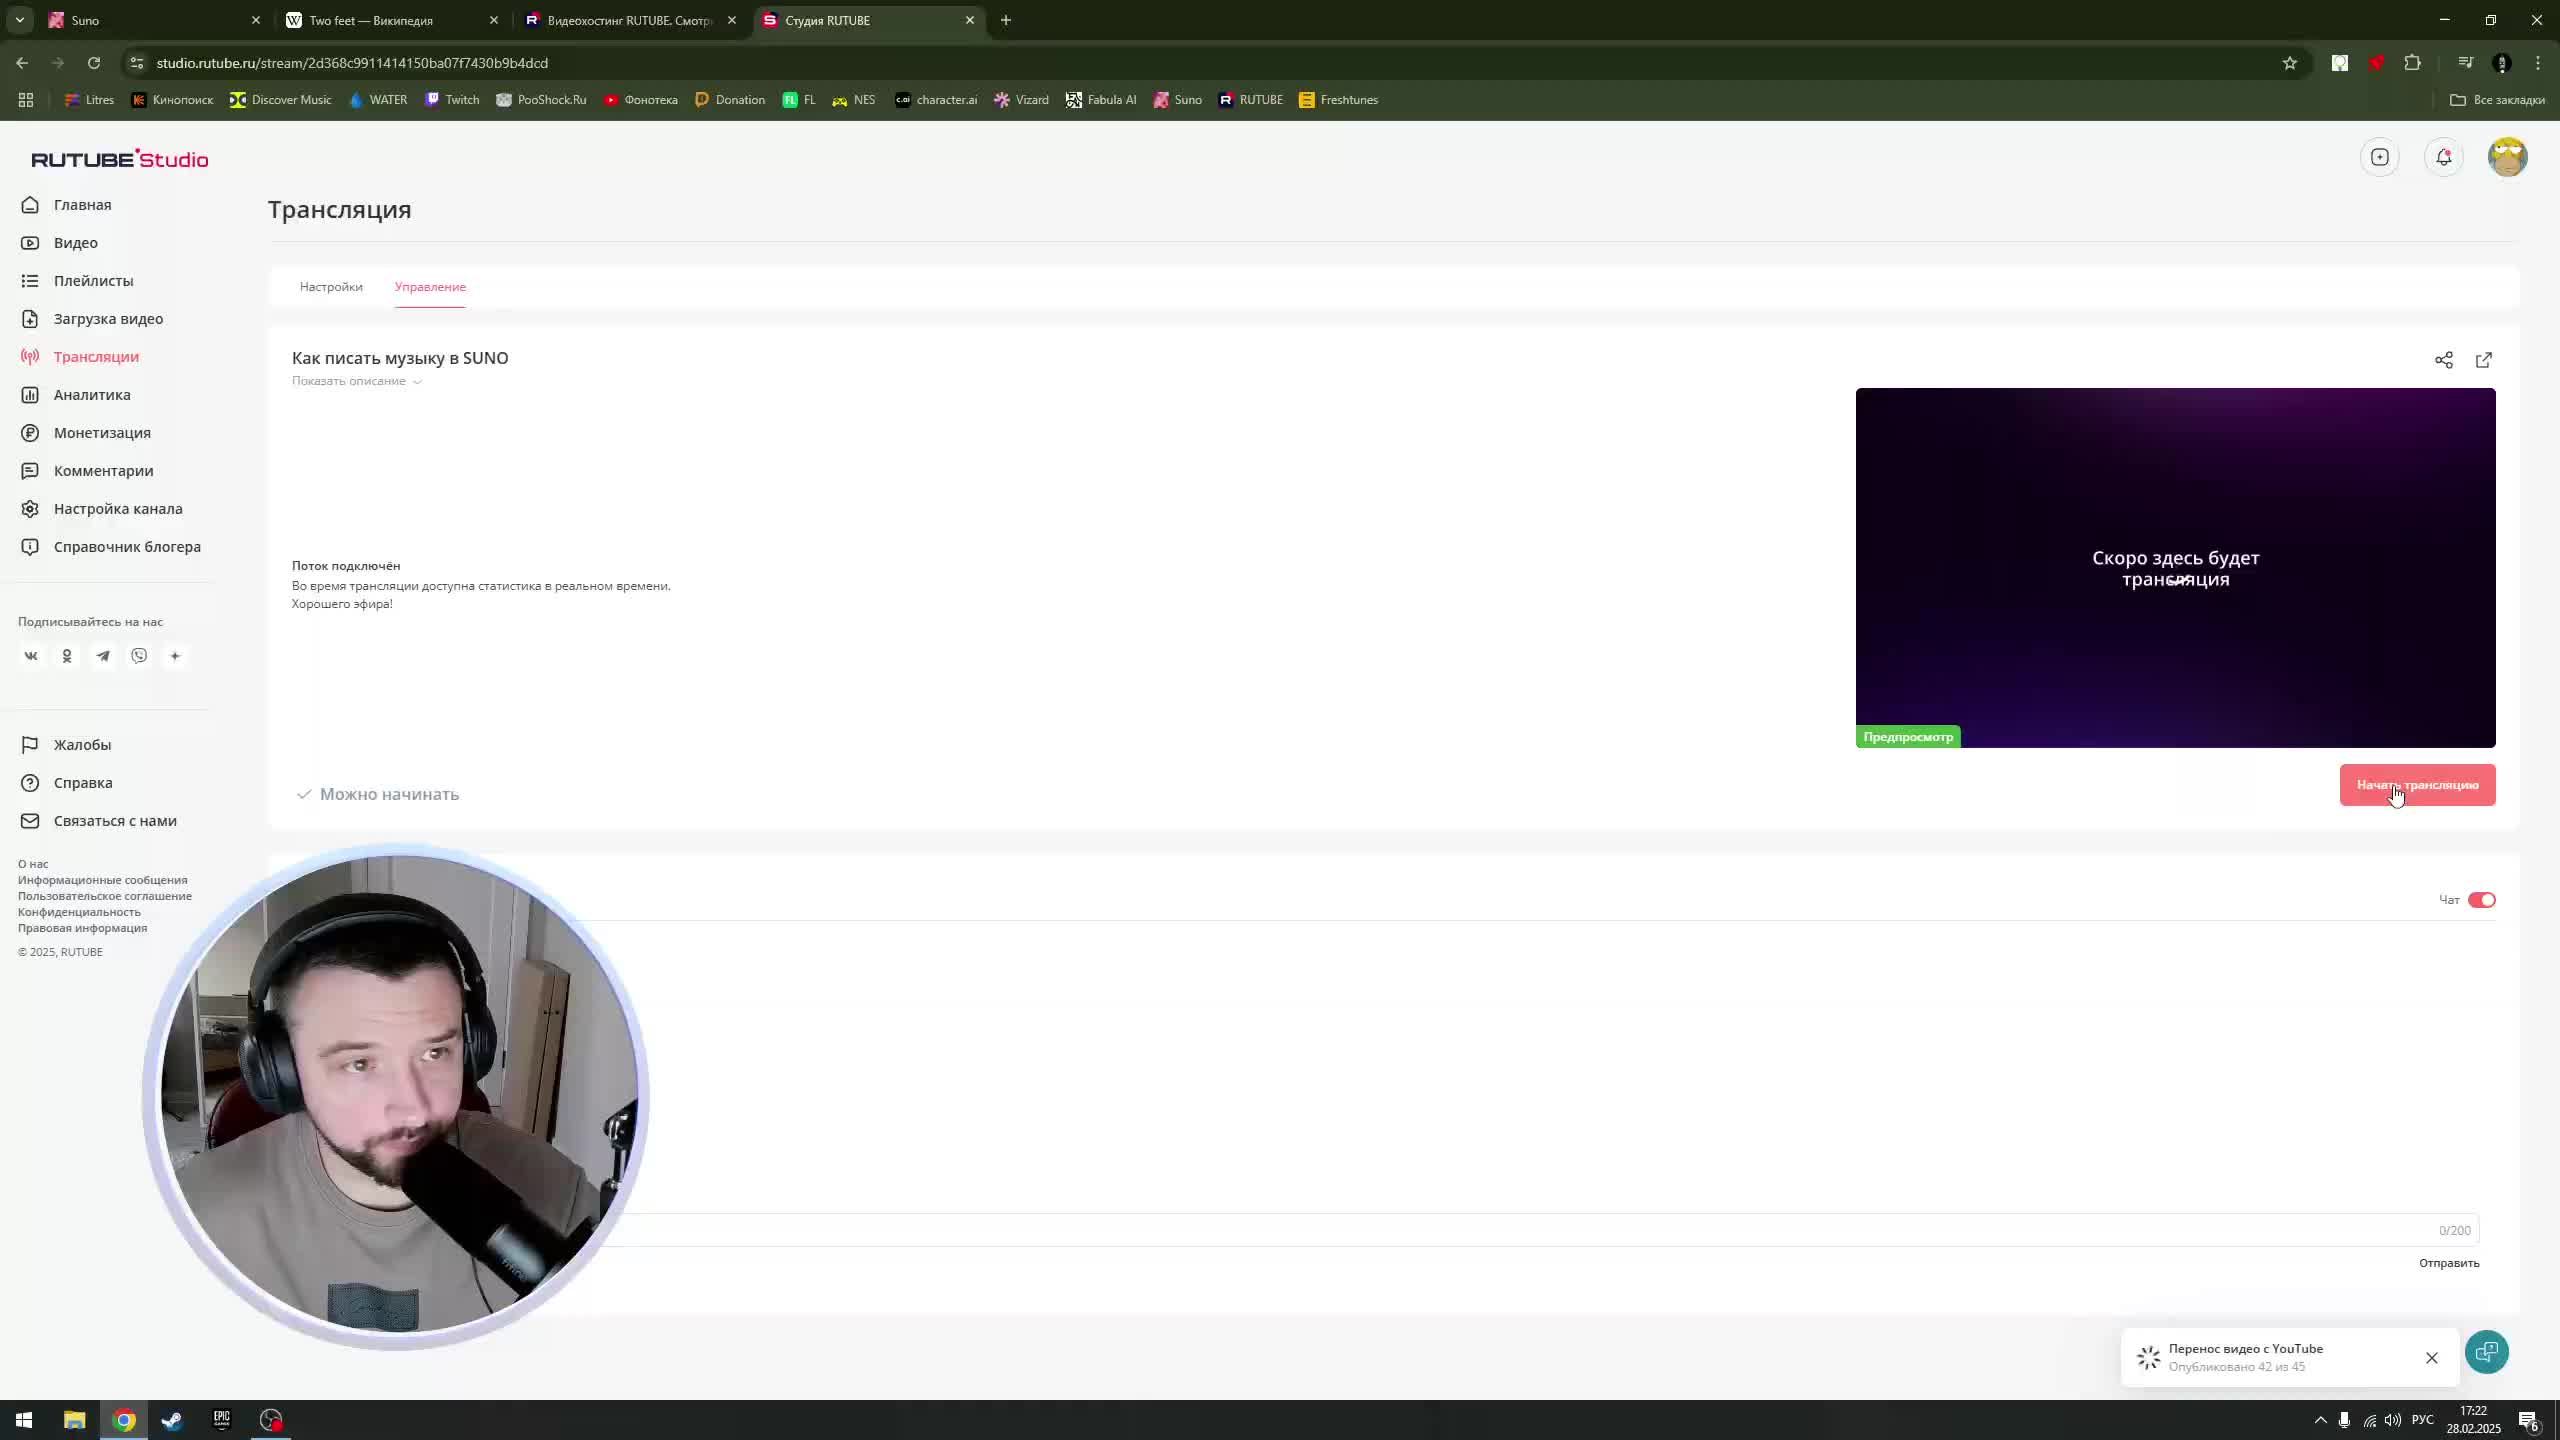Image resolution: width=2560 pixels, height=1440 pixels.
Task: Switch to the Настройки tab
Action: tap(331, 287)
